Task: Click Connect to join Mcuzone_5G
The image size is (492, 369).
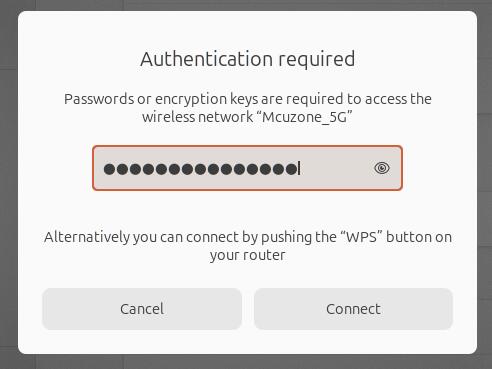Action: (x=353, y=309)
